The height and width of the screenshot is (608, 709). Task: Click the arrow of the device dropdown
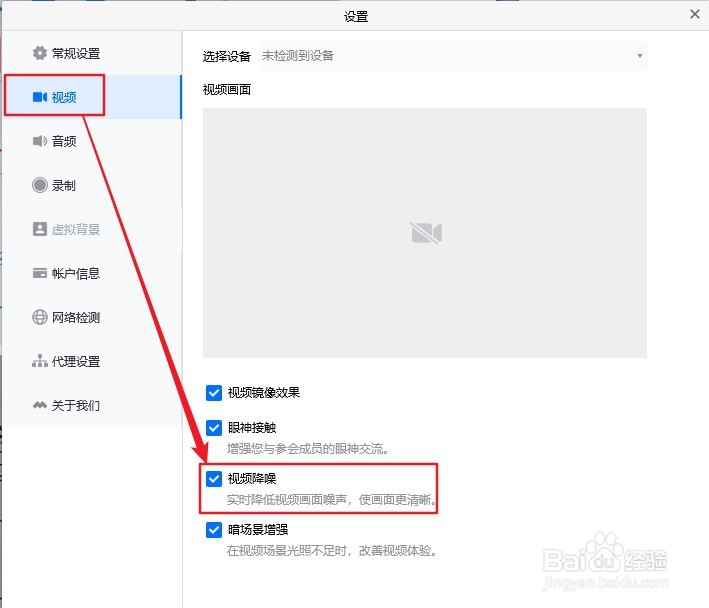pyautogui.click(x=639, y=56)
